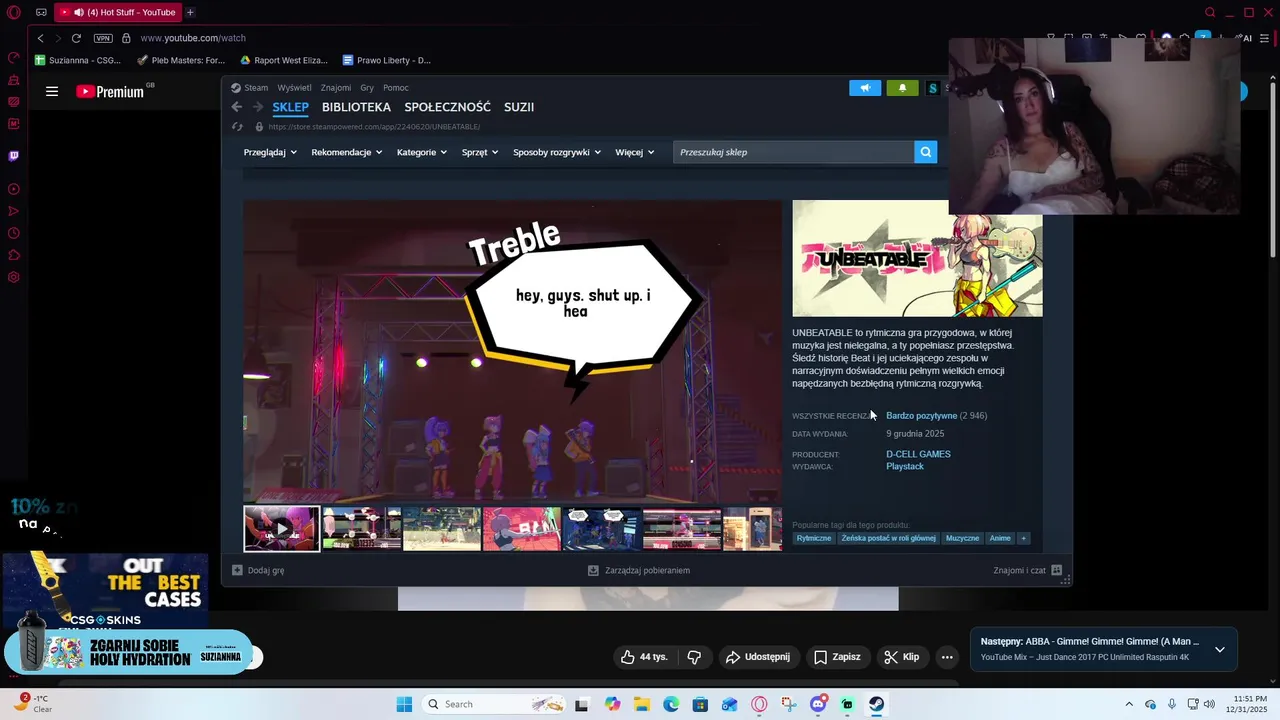Image resolution: width=1280 pixels, height=720 pixels.
Task: Switch to the BIBLIOTEKA tab
Action: [x=356, y=107]
